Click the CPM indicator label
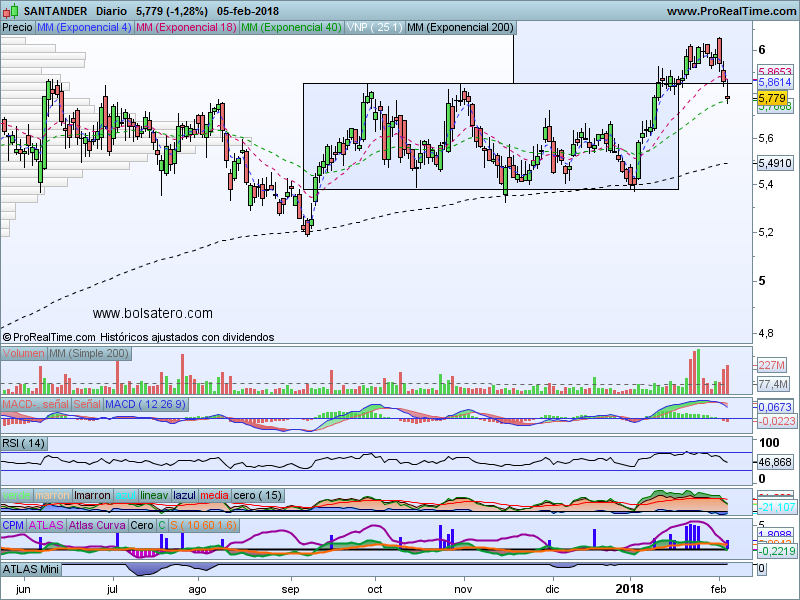Screen dimensions: 800x600 pyautogui.click(x=13, y=524)
